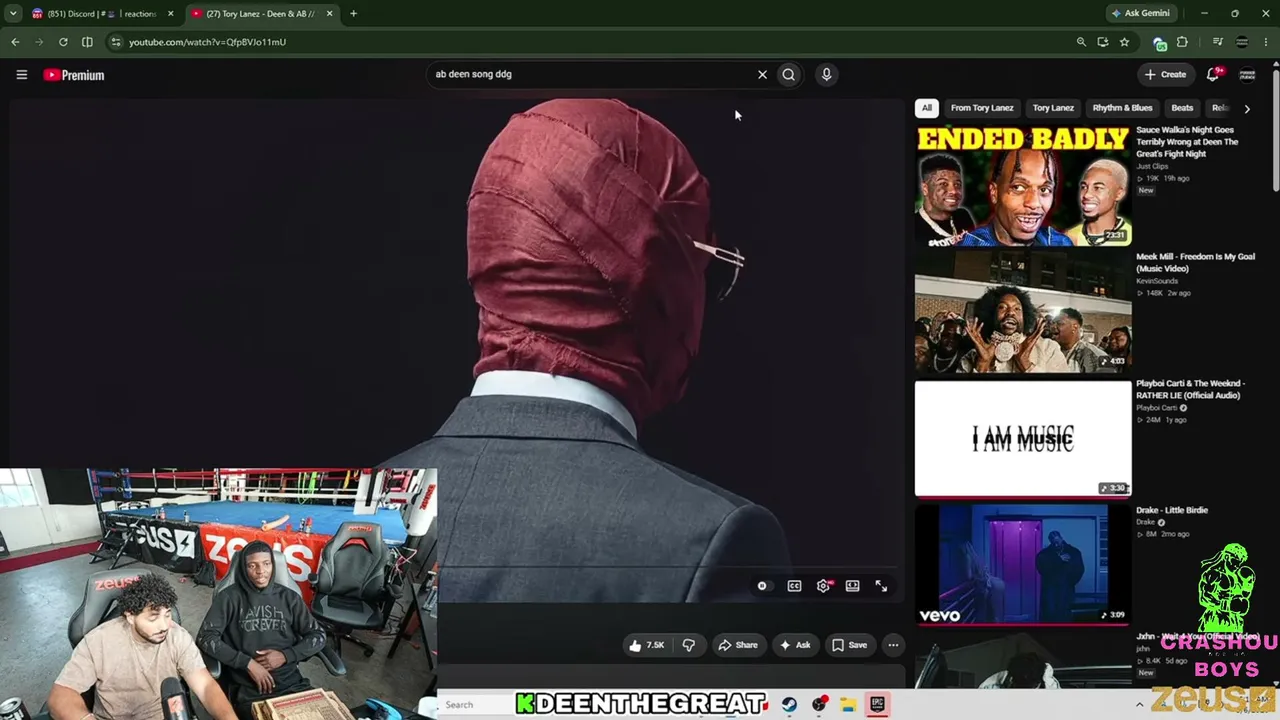The height and width of the screenshot is (720, 1280).
Task: Open the Drake vevo video thumbnail
Action: tap(1023, 565)
